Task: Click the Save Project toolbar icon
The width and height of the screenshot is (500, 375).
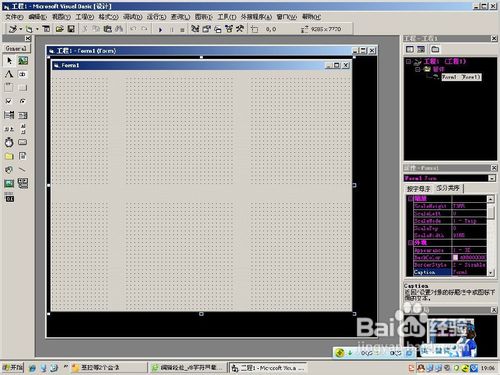Action: [71, 29]
